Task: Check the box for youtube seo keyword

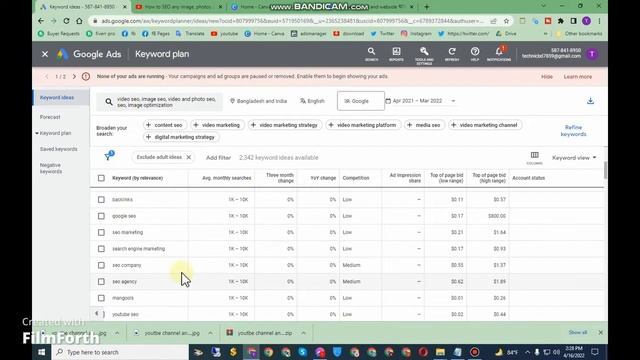Action: pyautogui.click(x=101, y=314)
